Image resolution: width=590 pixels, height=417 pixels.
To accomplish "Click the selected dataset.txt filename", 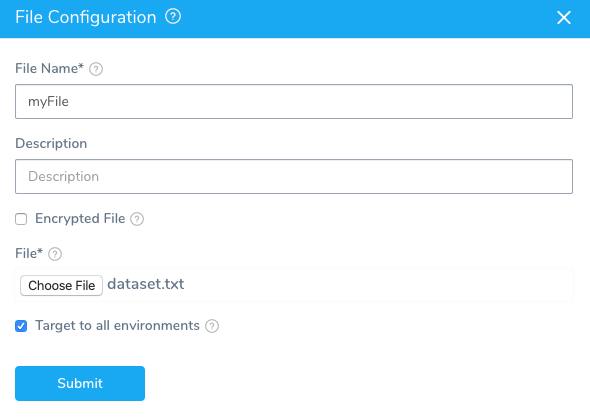I will pyautogui.click(x=146, y=284).
